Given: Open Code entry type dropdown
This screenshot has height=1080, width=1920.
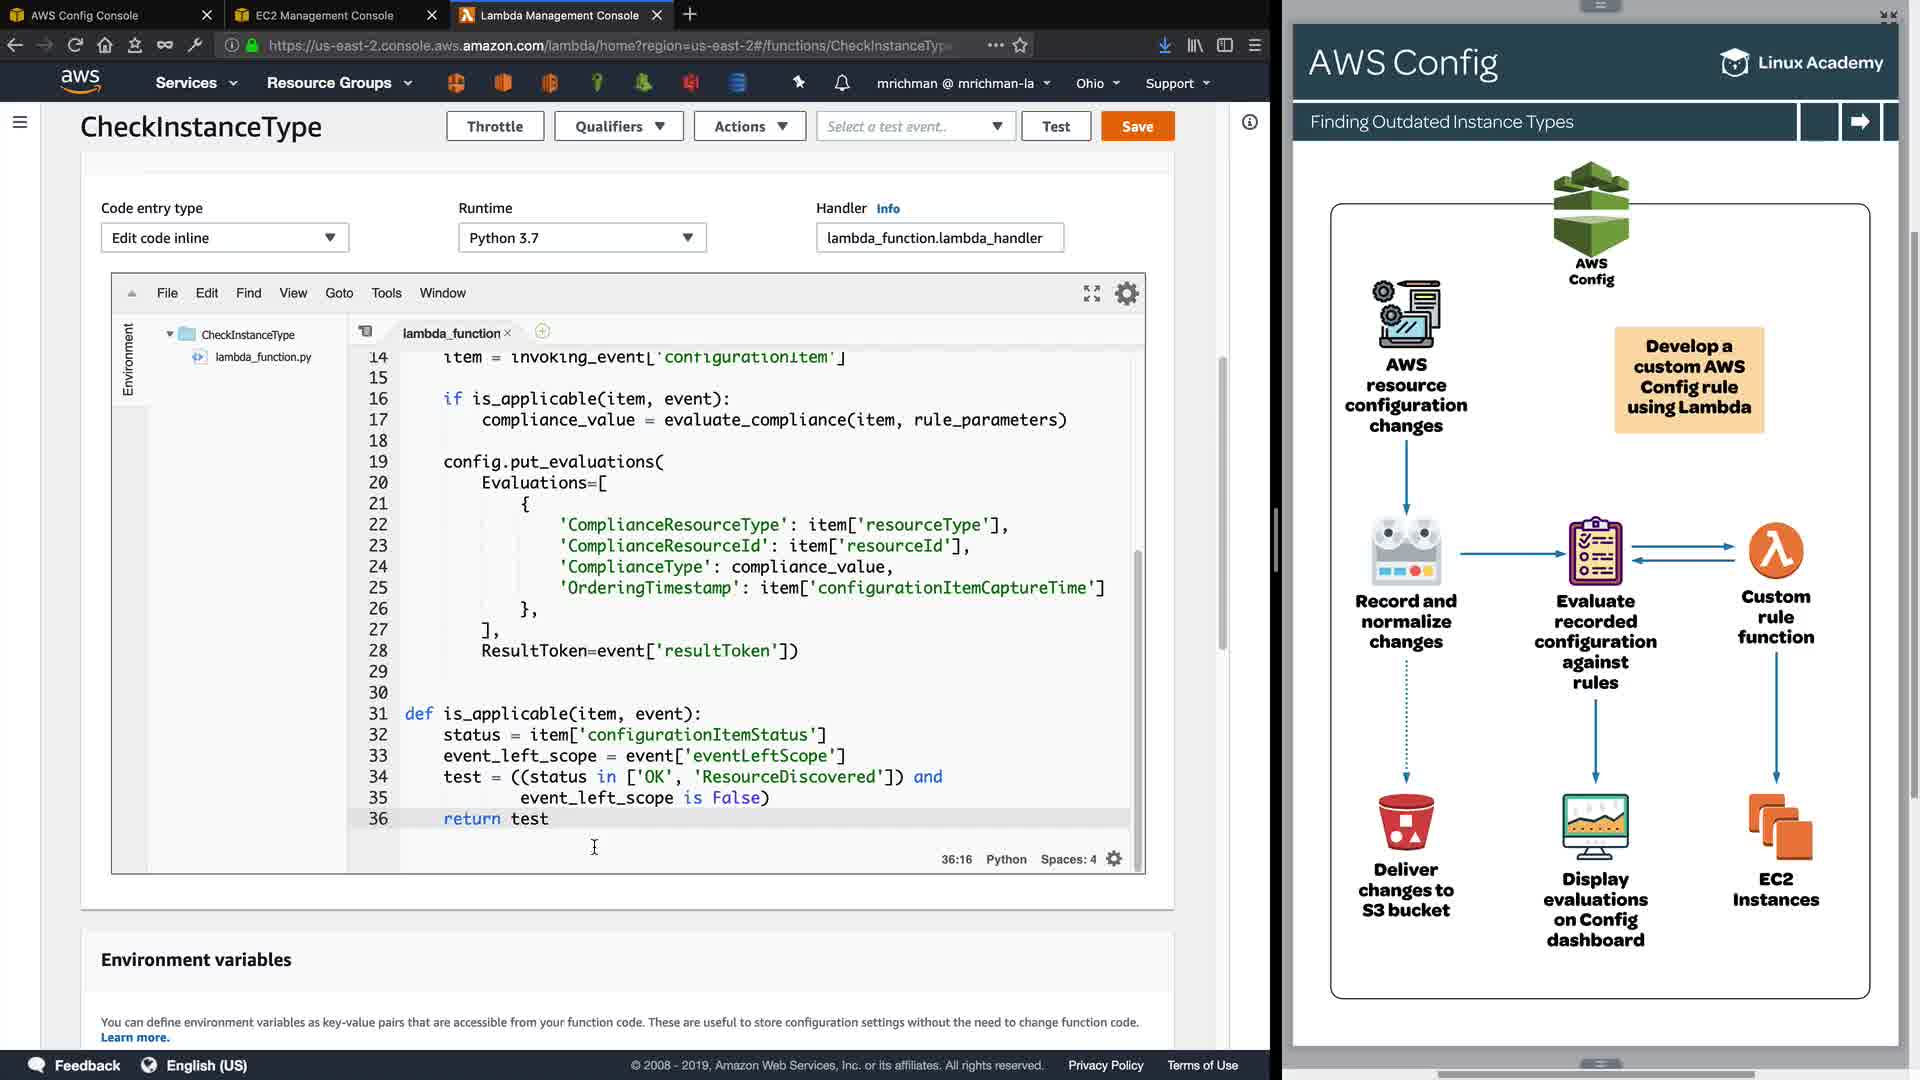Looking at the screenshot, I should click(x=224, y=238).
